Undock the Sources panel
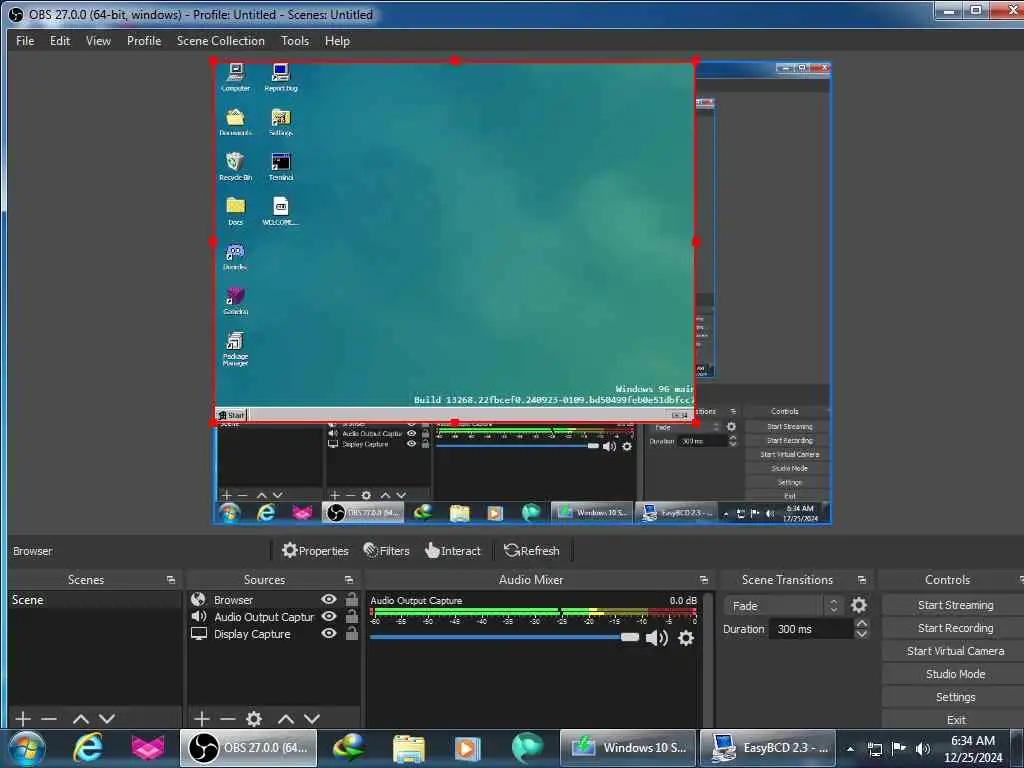The width and height of the screenshot is (1024, 768). pyautogui.click(x=349, y=580)
